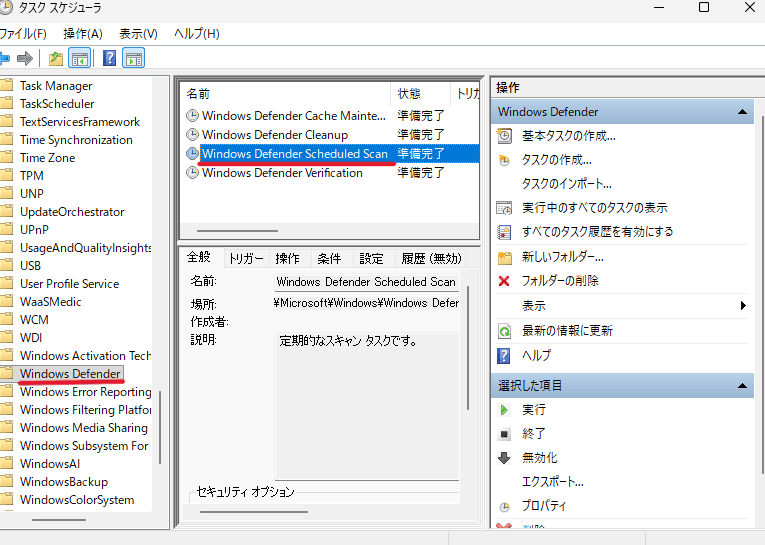Select the Windows Defender Cleanup task
Screen dimensions: 765x545
[x=275, y=135]
